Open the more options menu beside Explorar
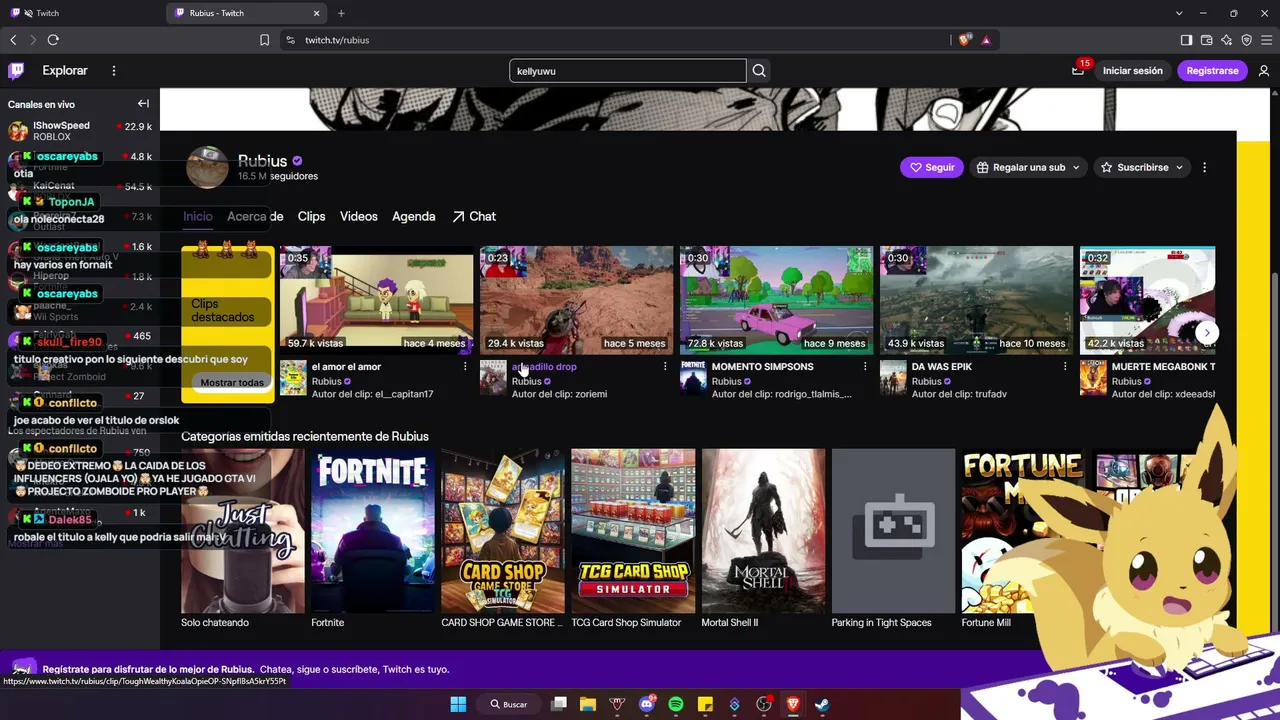 point(114,71)
